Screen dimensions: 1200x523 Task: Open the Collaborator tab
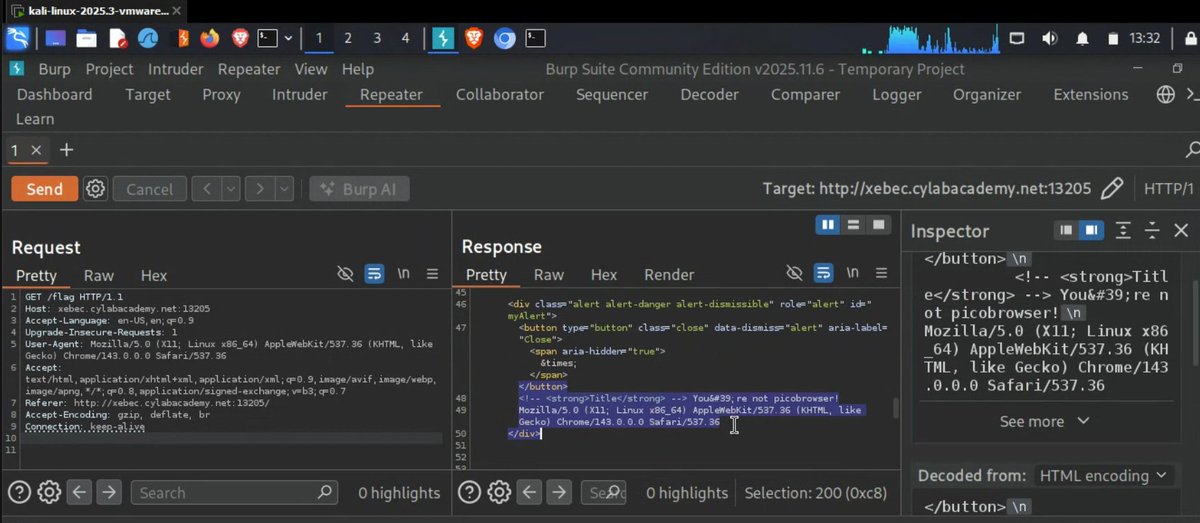(500, 94)
